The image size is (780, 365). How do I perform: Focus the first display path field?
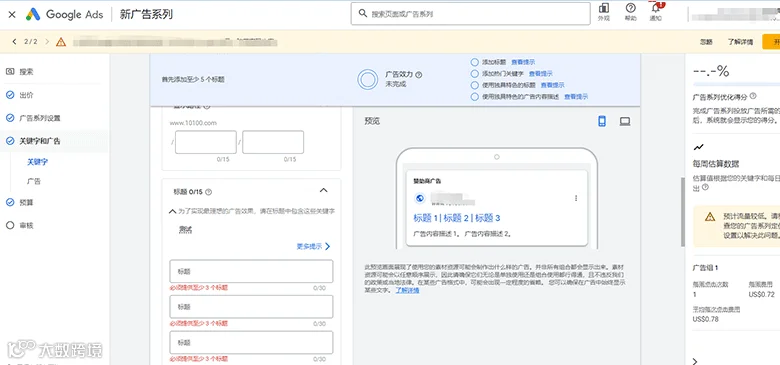tap(205, 142)
